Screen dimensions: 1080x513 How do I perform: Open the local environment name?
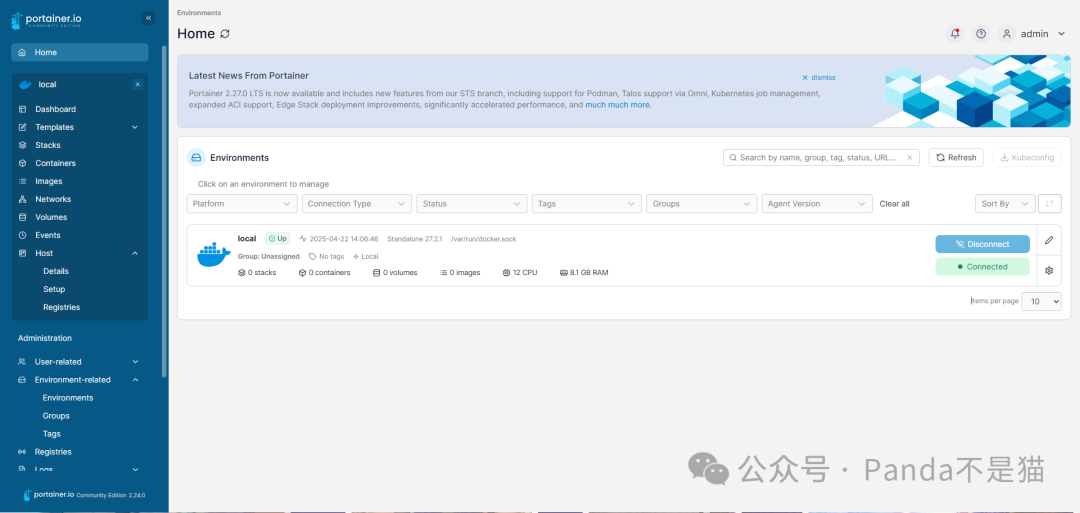247,239
